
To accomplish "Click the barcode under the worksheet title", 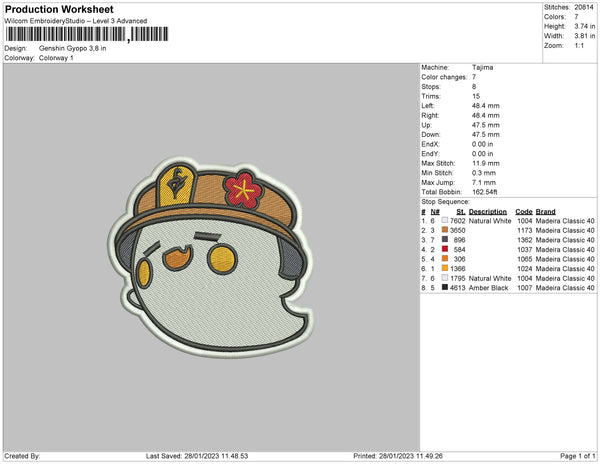I will [x=87, y=34].
